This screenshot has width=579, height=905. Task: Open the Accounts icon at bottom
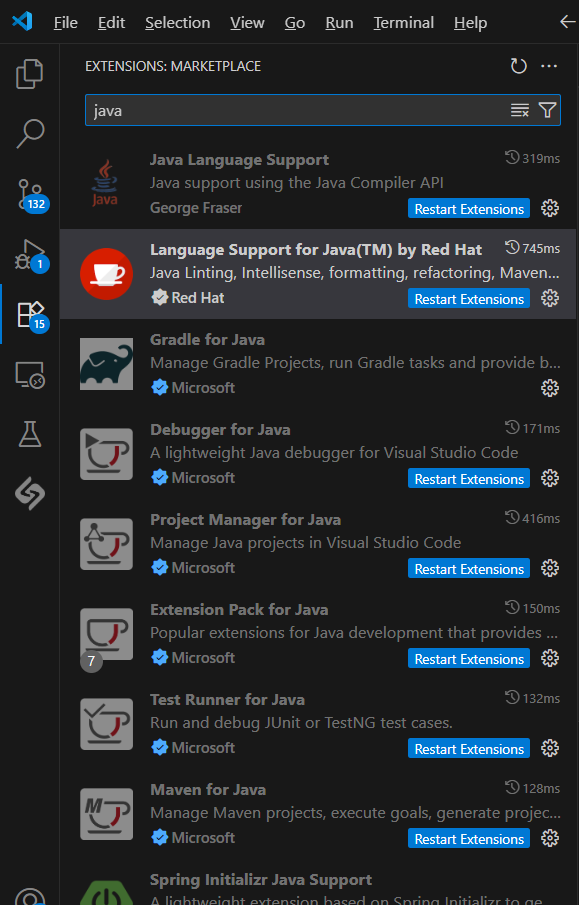29,897
